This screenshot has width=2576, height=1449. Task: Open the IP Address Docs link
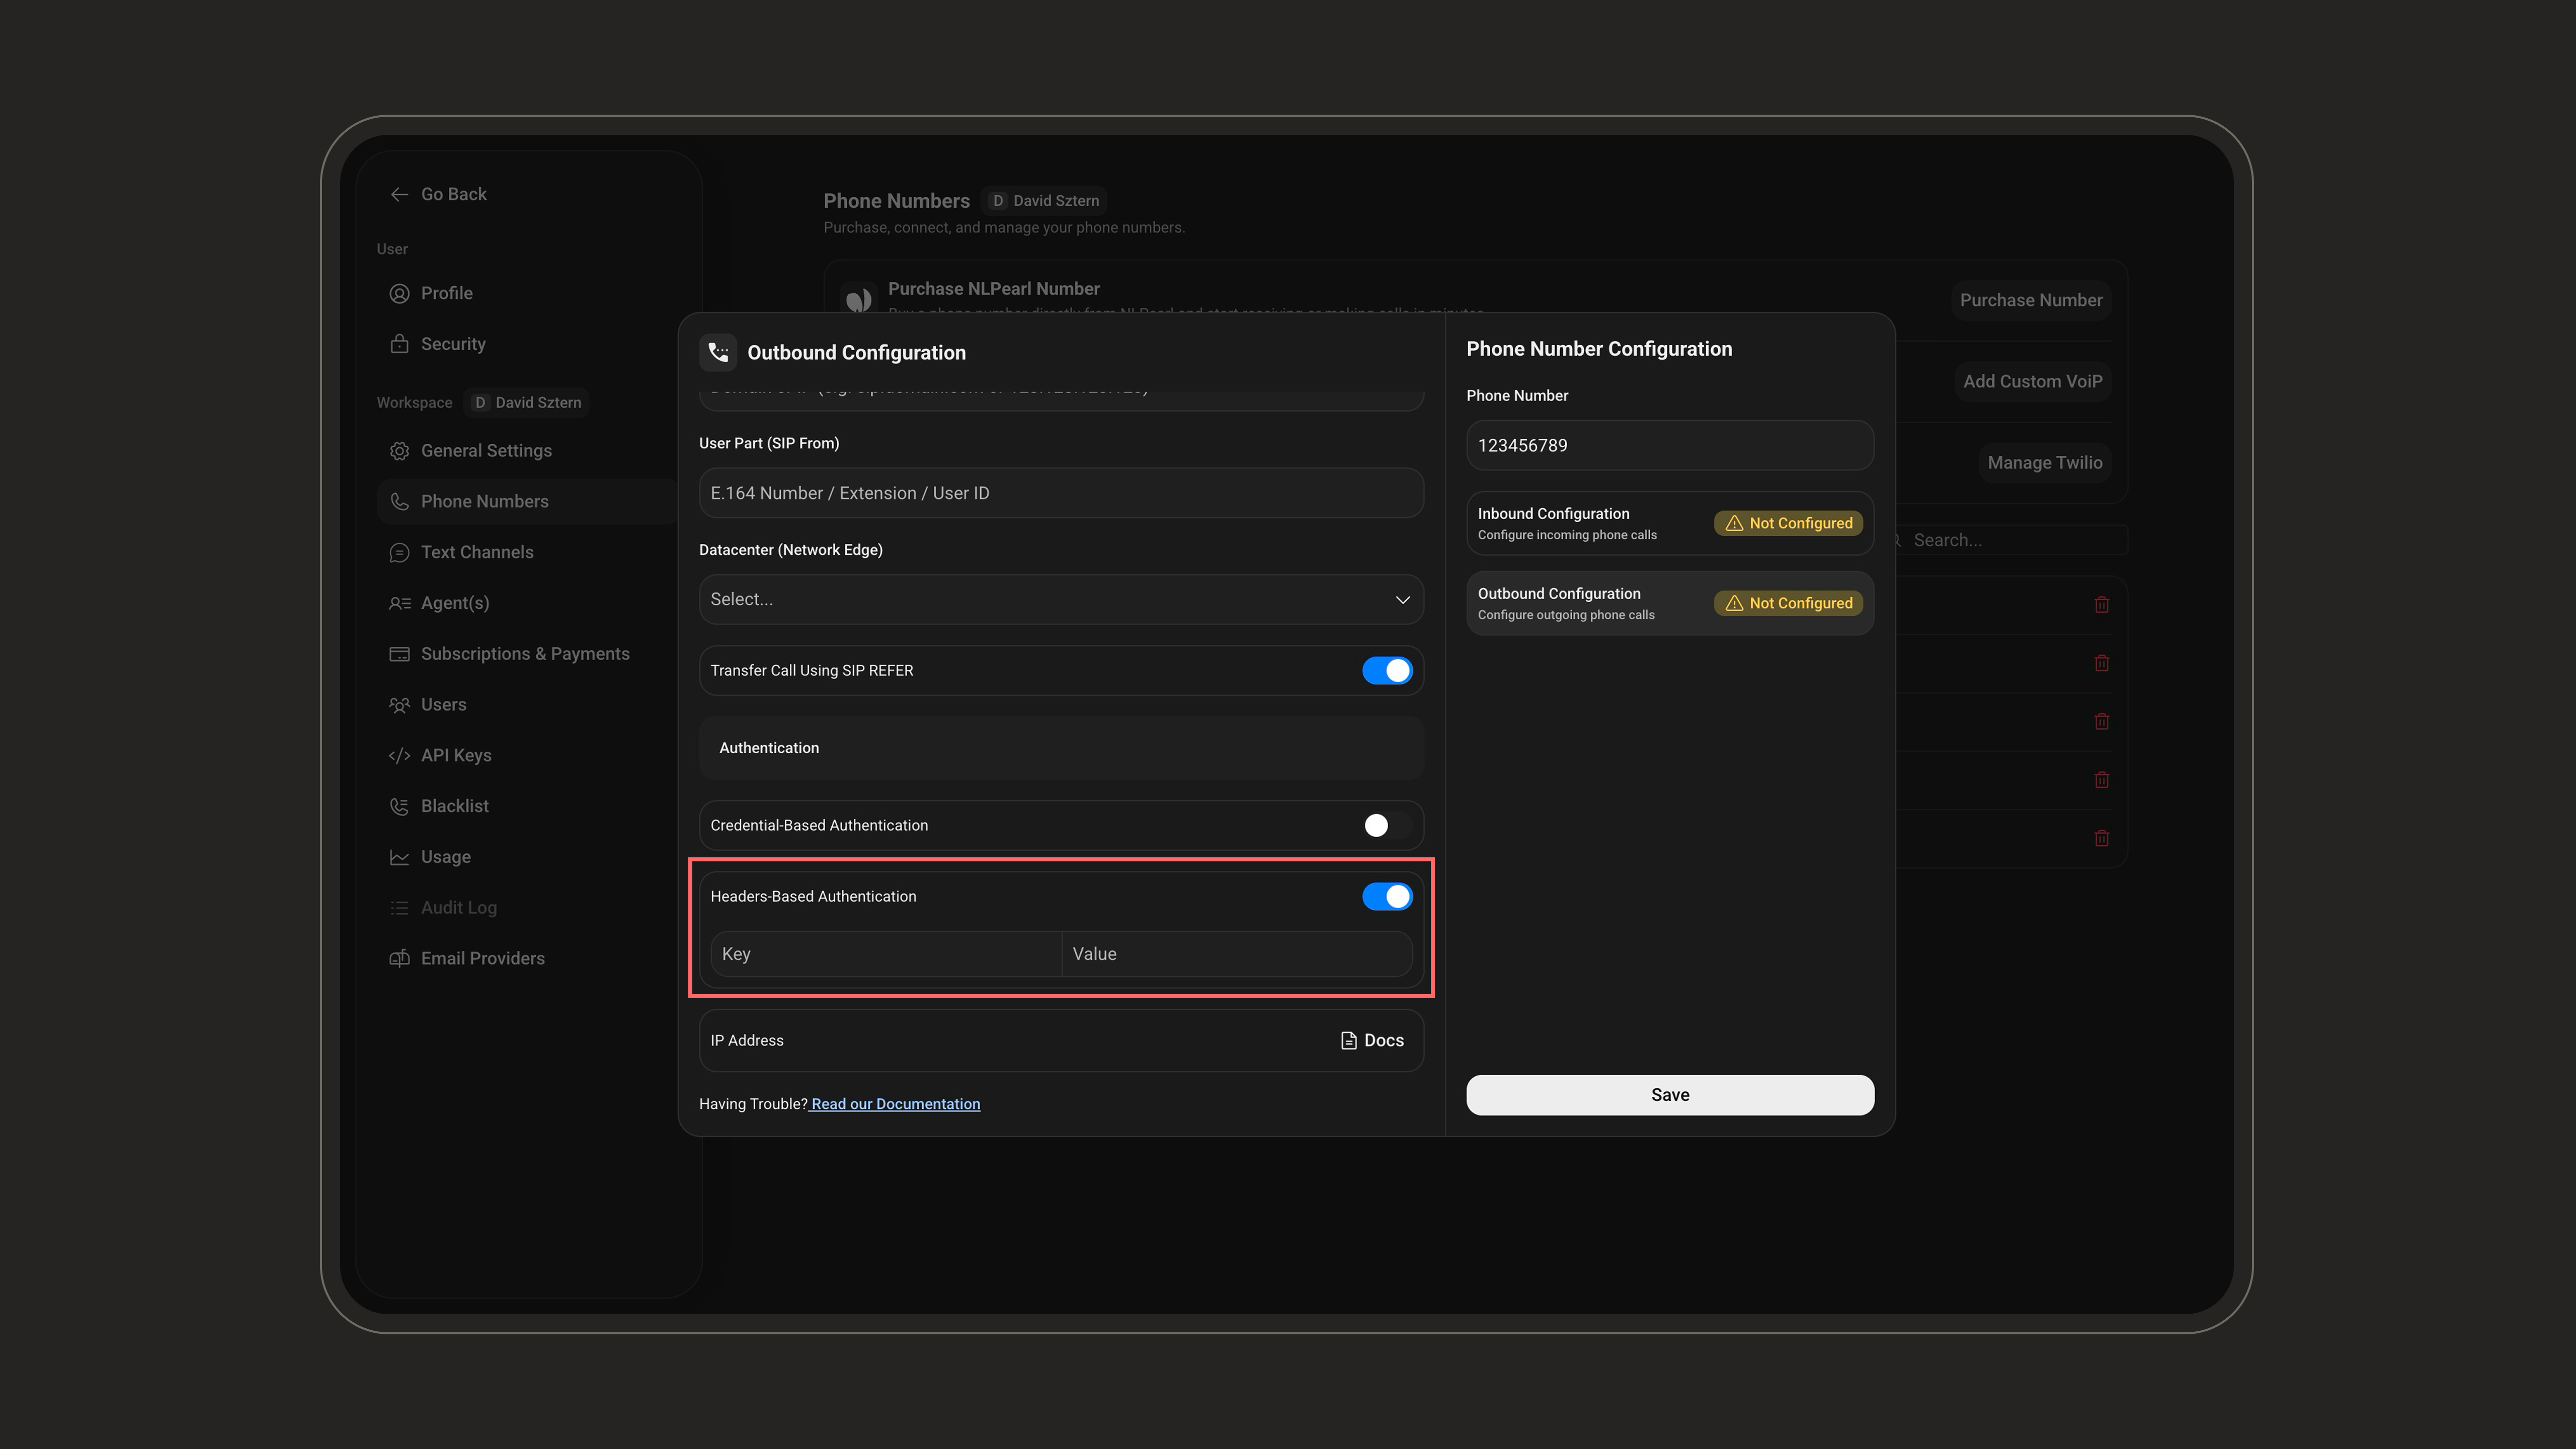coord(1372,1040)
